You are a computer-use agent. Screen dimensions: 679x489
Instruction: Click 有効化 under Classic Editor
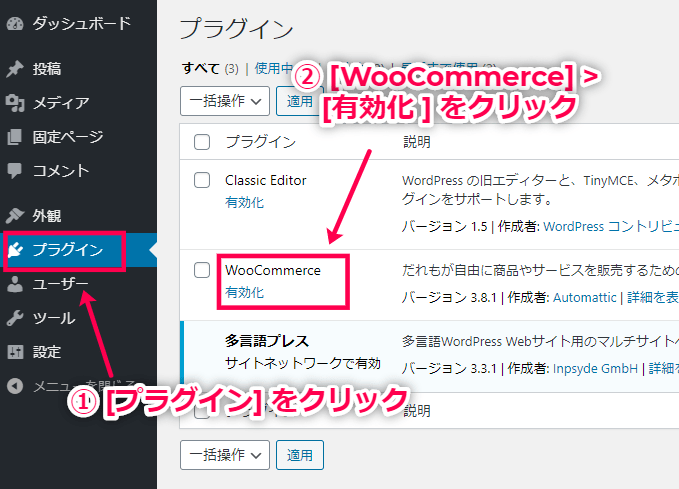tap(244, 202)
